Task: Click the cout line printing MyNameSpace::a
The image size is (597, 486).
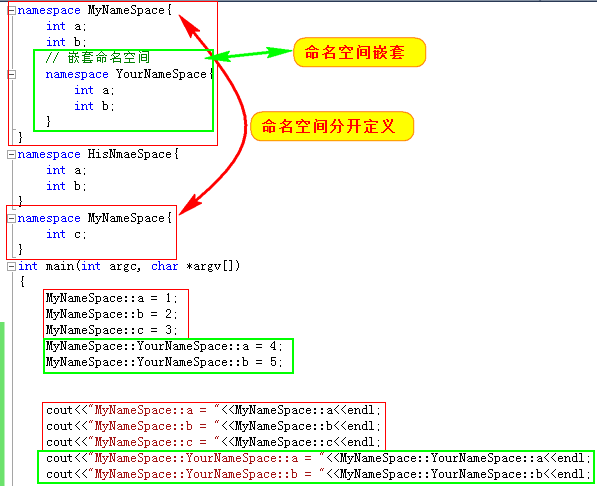Action: pyautogui.click(x=213, y=410)
